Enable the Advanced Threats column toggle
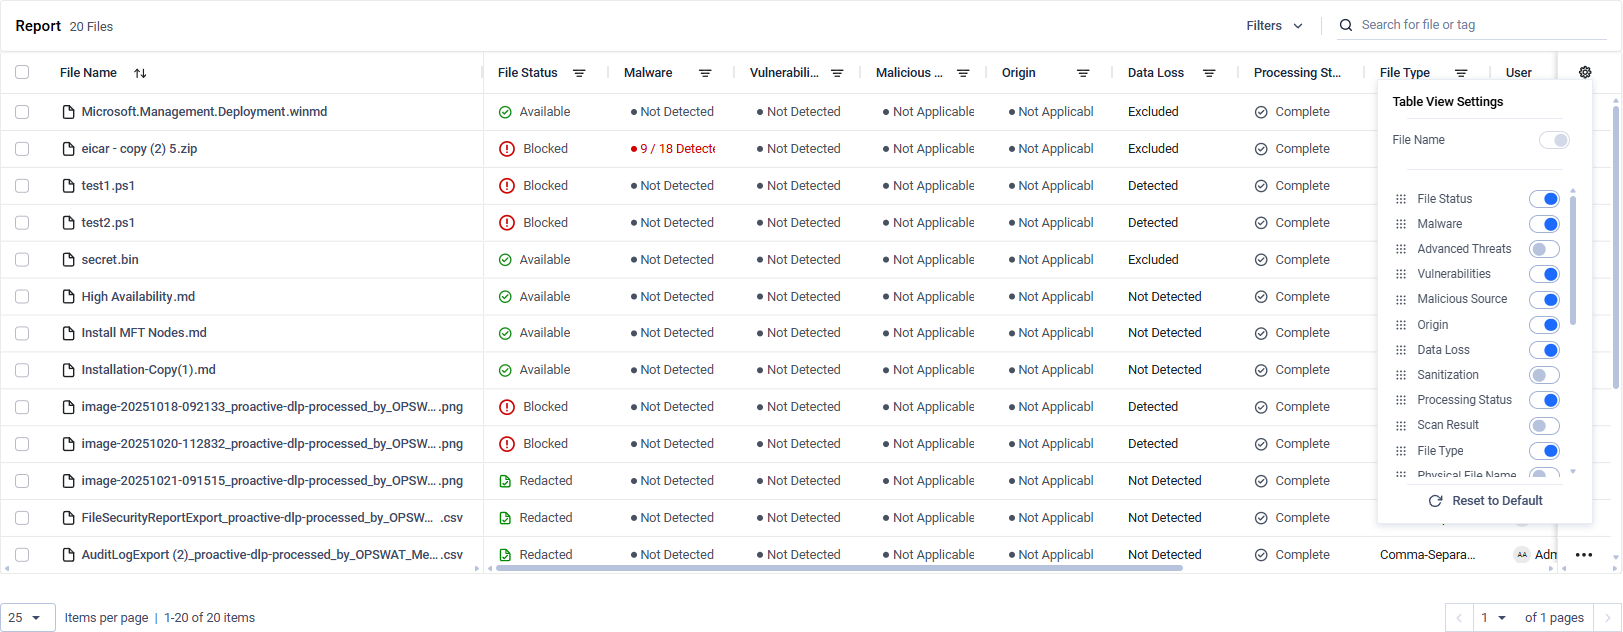Screen dimensions: 1623x632 pyautogui.click(x=1544, y=249)
